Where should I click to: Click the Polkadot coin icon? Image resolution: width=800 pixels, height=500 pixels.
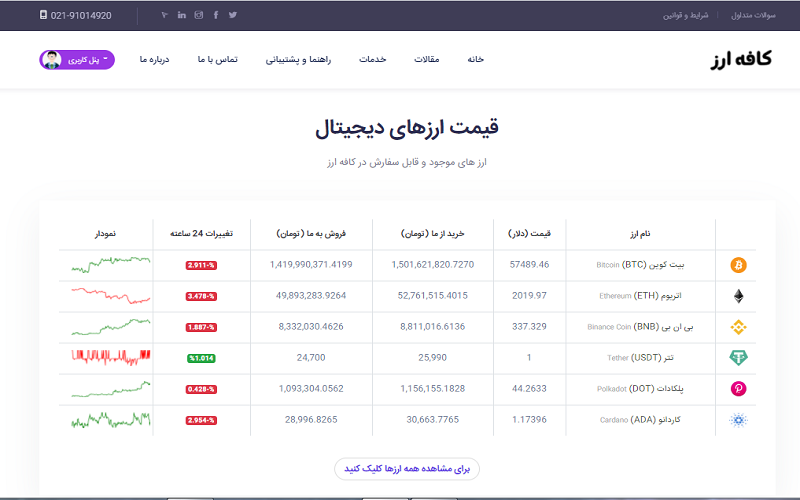click(738, 389)
